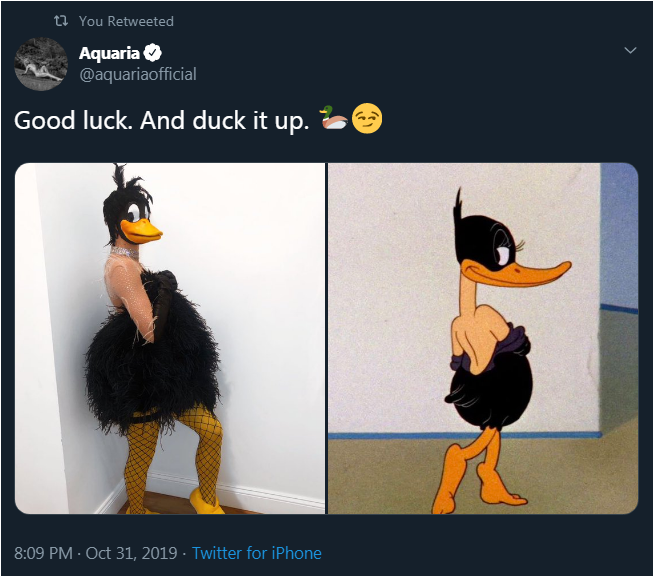
Task: Open the @aquariaofficial handle link
Action: pos(138,74)
